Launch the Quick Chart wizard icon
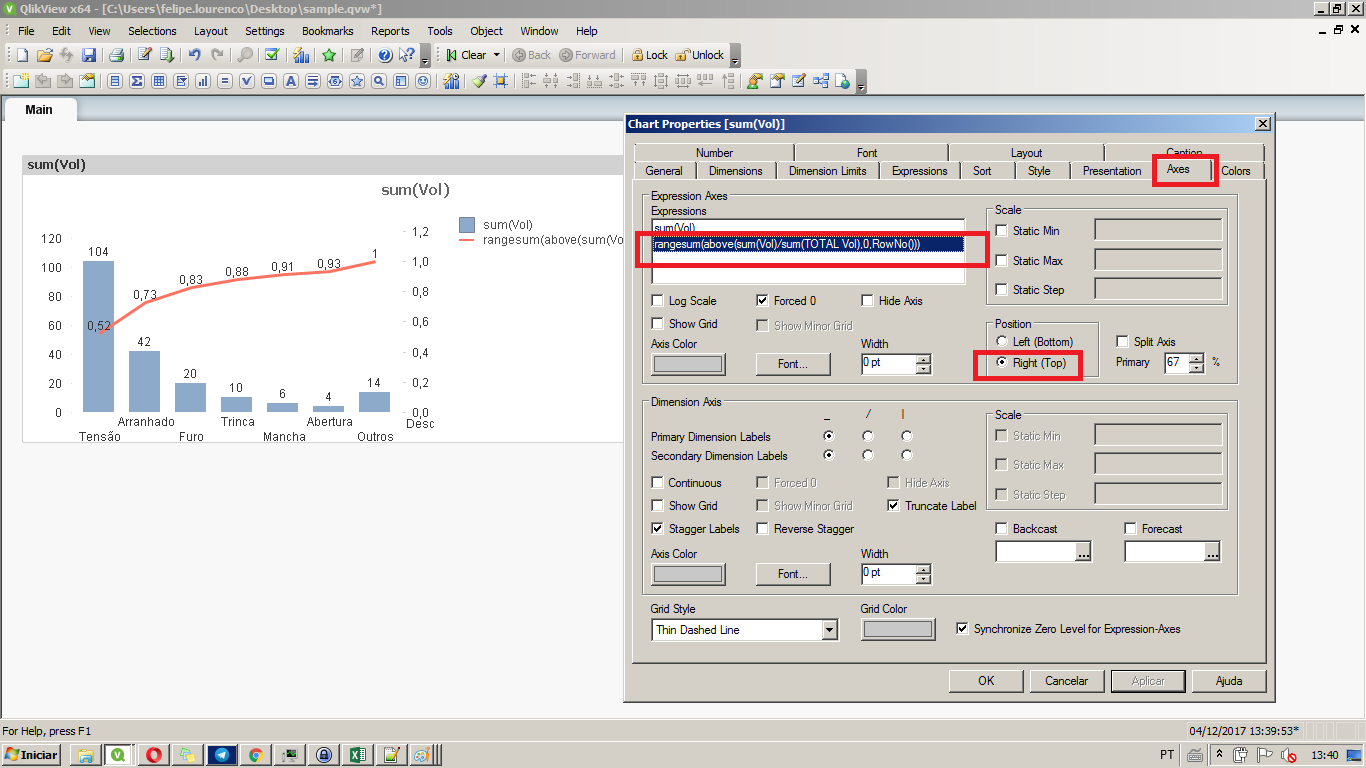Viewport: 1366px width, 768px height. (x=301, y=55)
